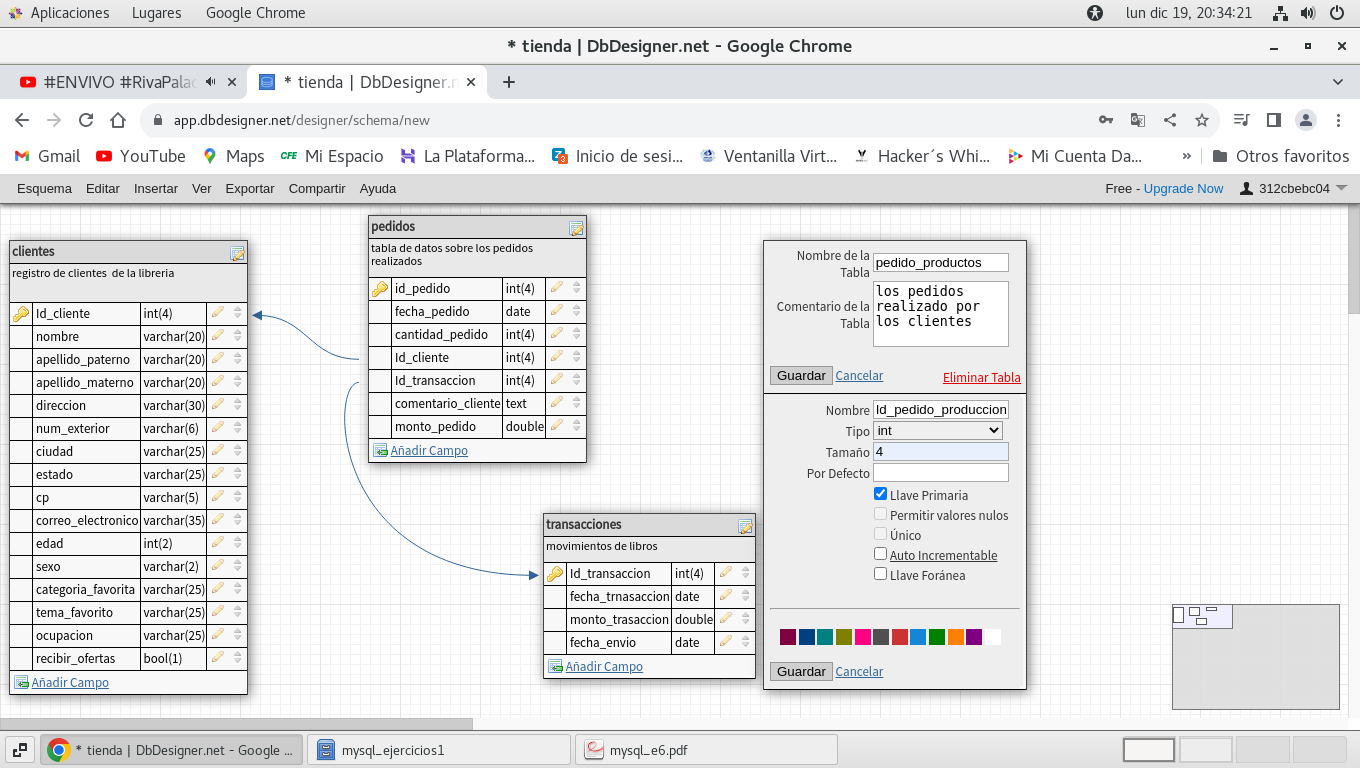1360x768 pixels.
Task: Open the Exportar menu
Action: point(250,188)
